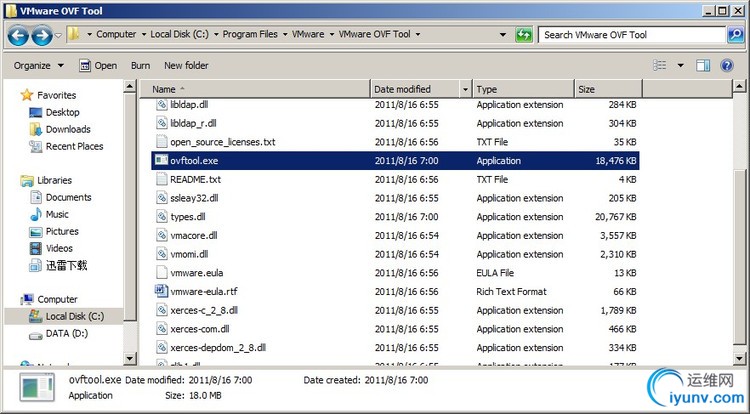Click ovftool.exe thumbnail in details pane
The image size is (750, 414).
pyautogui.click(x=37, y=387)
